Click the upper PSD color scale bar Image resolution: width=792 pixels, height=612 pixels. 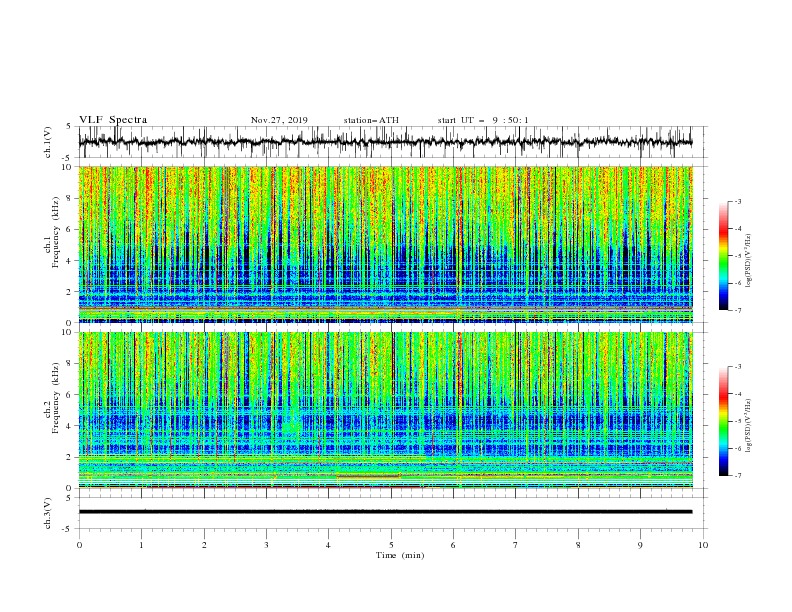coord(723,255)
